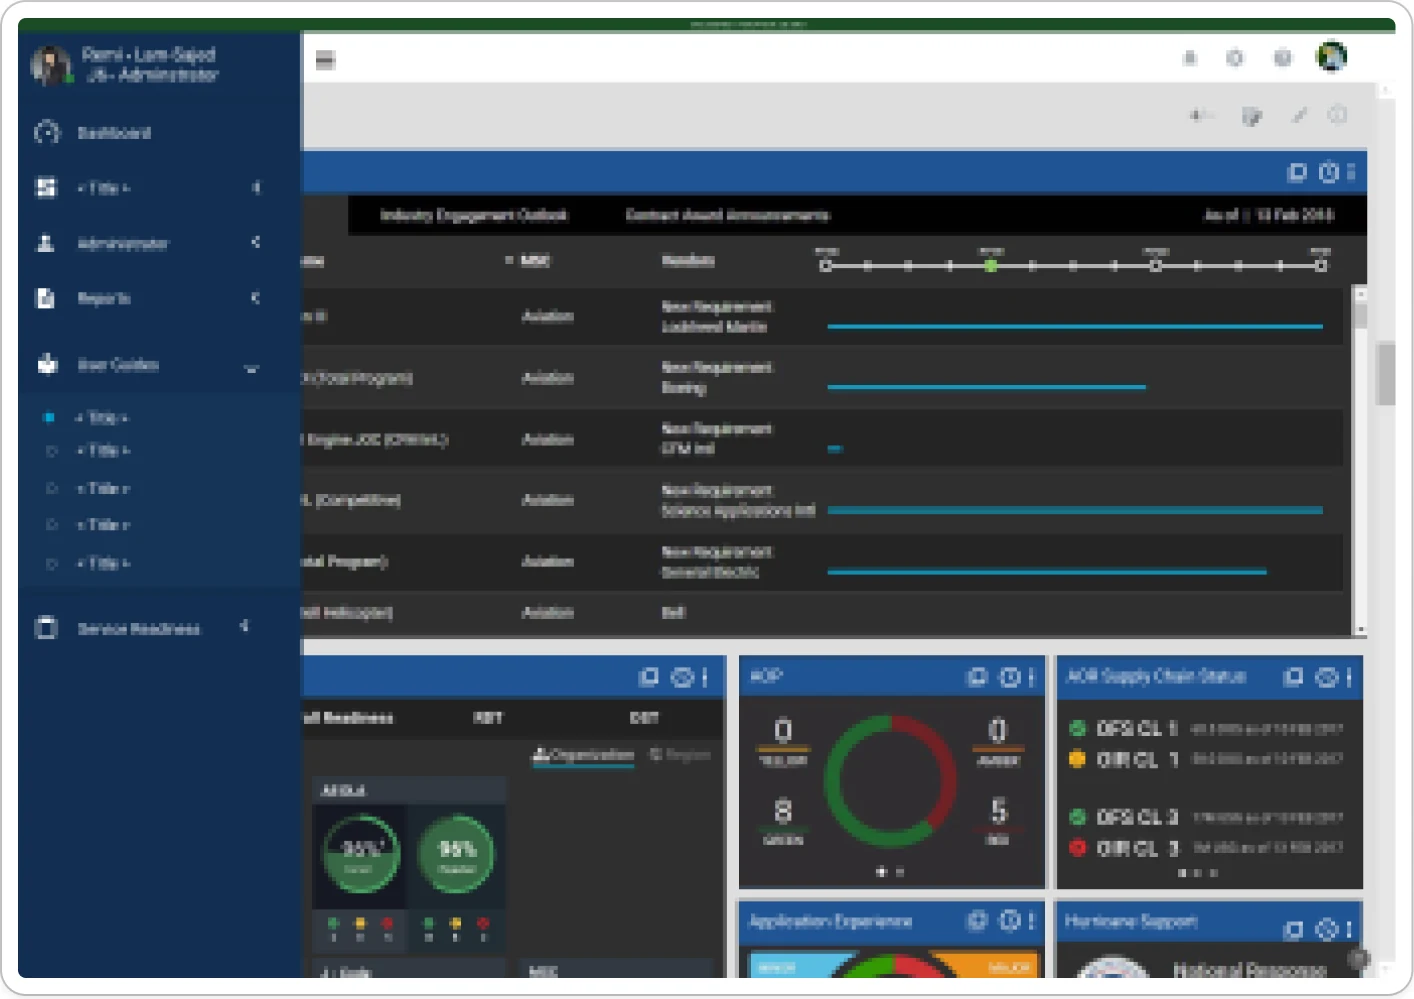The width and height of the screenshot is (1414, 999).
Task: Click the expand window icon on the Readiness panel
Action: click(x=649, y=677)
